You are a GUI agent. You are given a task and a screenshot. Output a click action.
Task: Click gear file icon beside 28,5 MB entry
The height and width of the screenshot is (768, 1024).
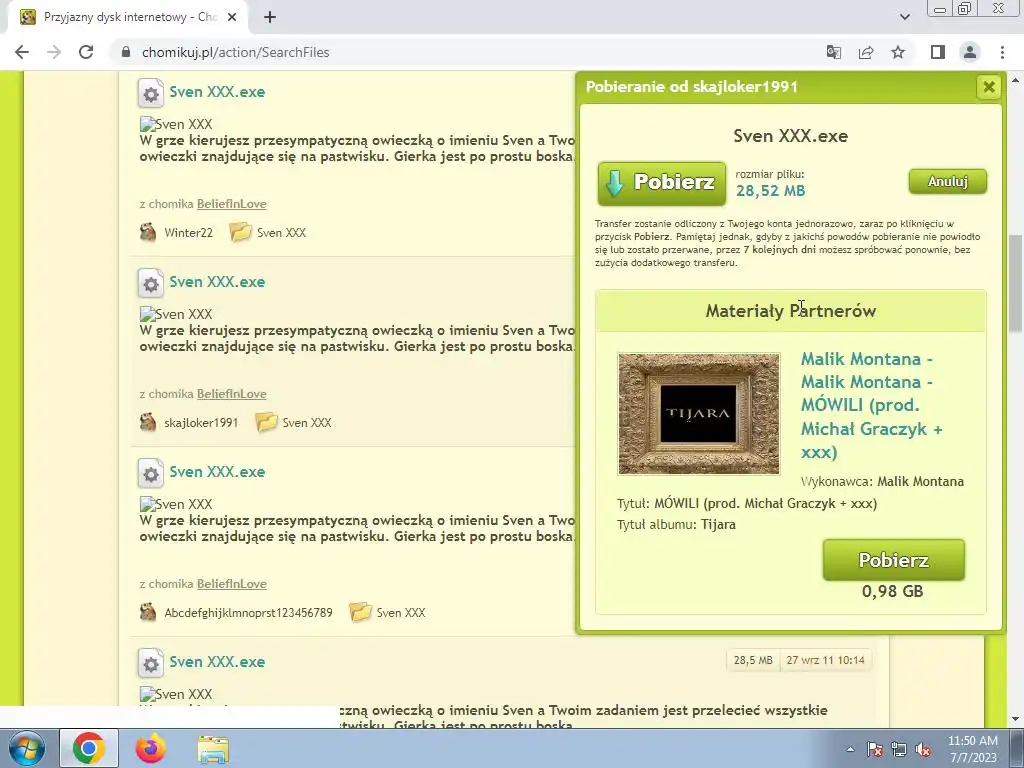point(150,664)
